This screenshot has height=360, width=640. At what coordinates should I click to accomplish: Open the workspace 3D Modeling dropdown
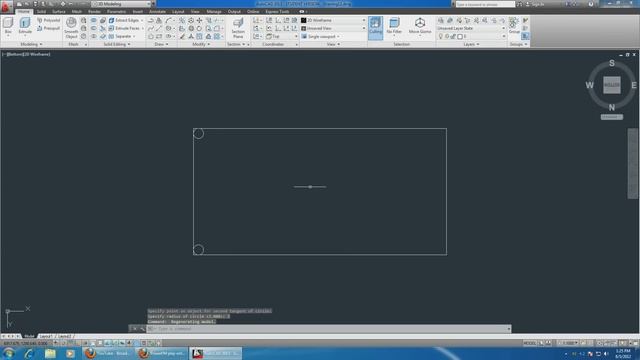(122, 4)
